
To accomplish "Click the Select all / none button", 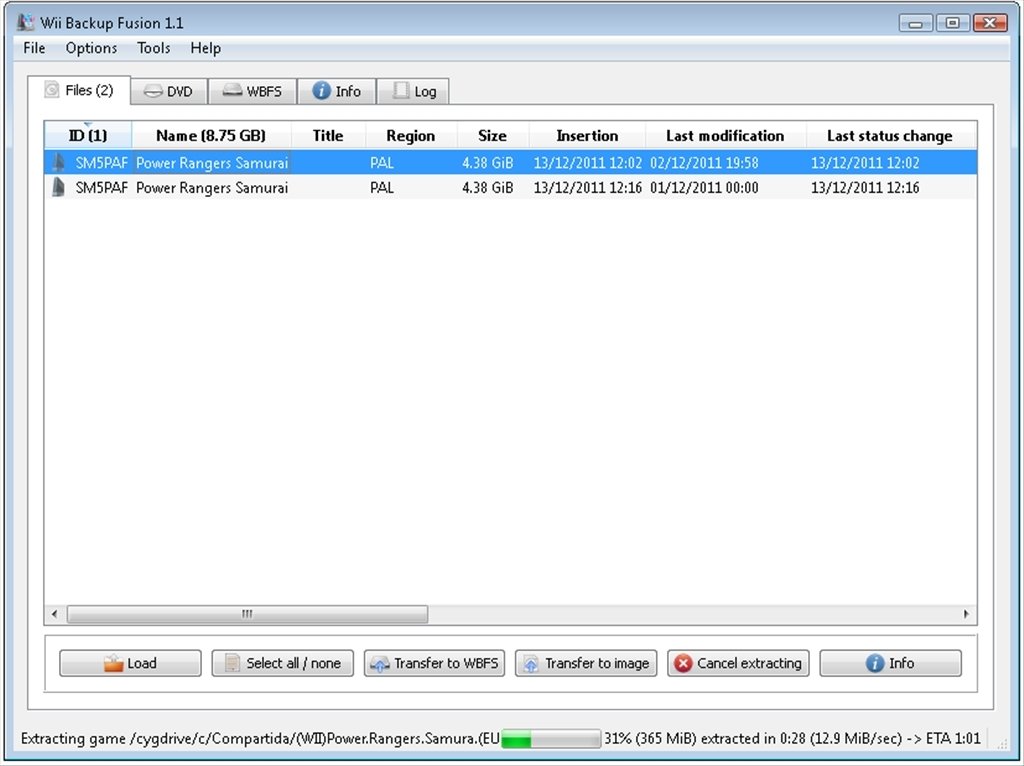I will (282, 663).
